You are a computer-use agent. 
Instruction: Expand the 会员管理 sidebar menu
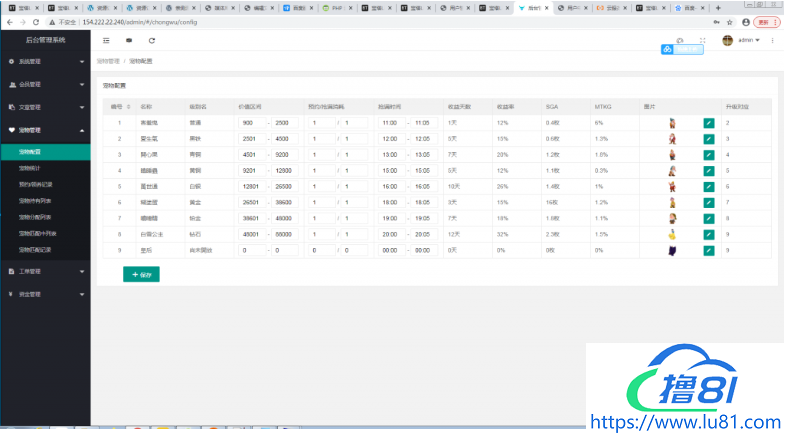tap(45, 85)
